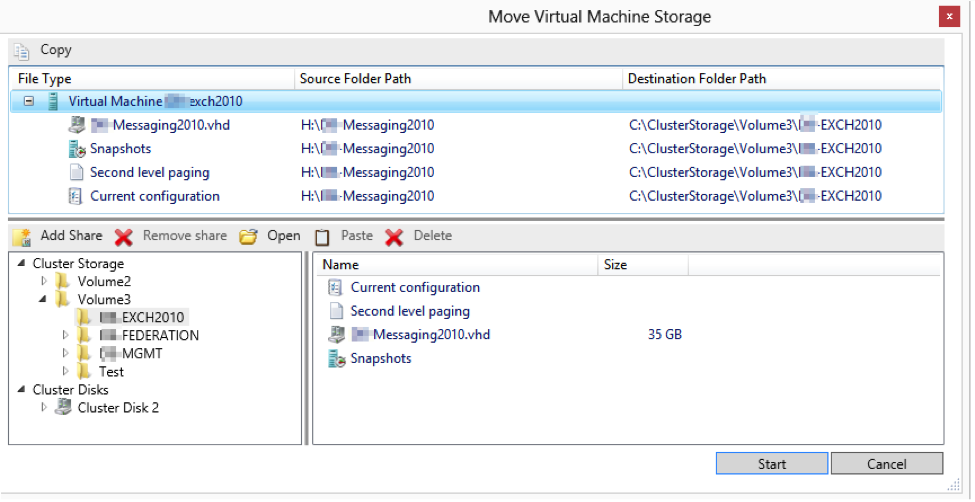Image resolution: width=975 pixels, height=502 pixels.
Task: Select Snapshots in the lower file list
Action: point(381,358)
